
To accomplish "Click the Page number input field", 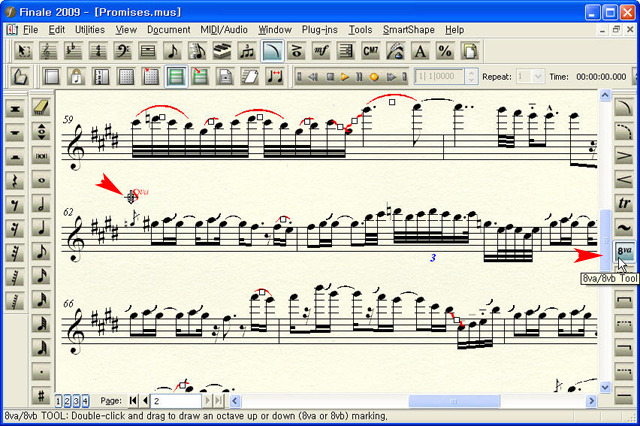I will click(176, 401).
